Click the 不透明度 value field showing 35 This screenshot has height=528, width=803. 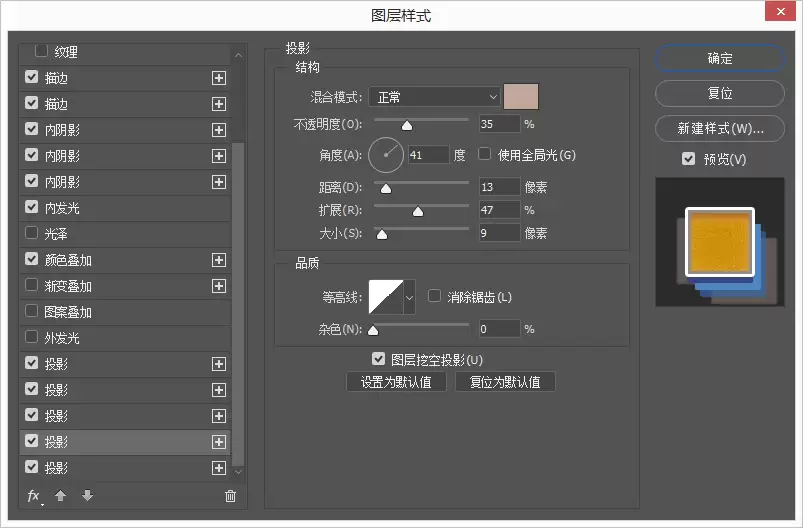coord(499,124)
